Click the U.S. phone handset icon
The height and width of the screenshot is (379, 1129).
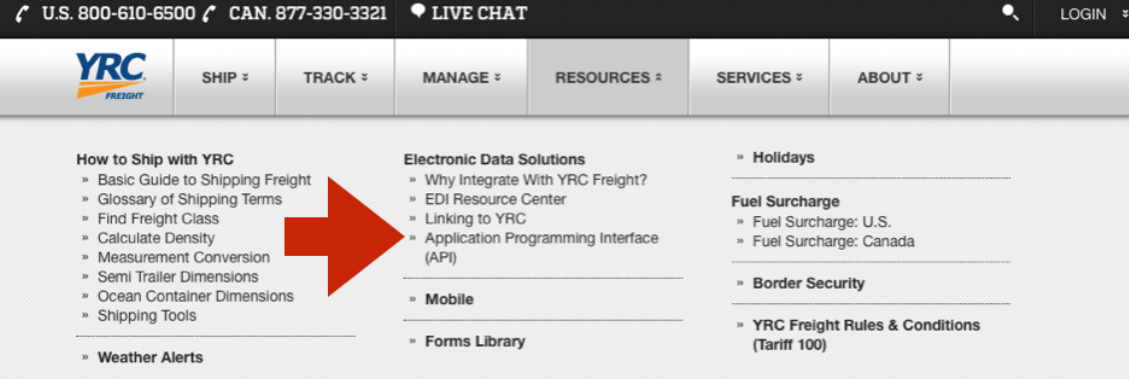[x=23, y=14]
